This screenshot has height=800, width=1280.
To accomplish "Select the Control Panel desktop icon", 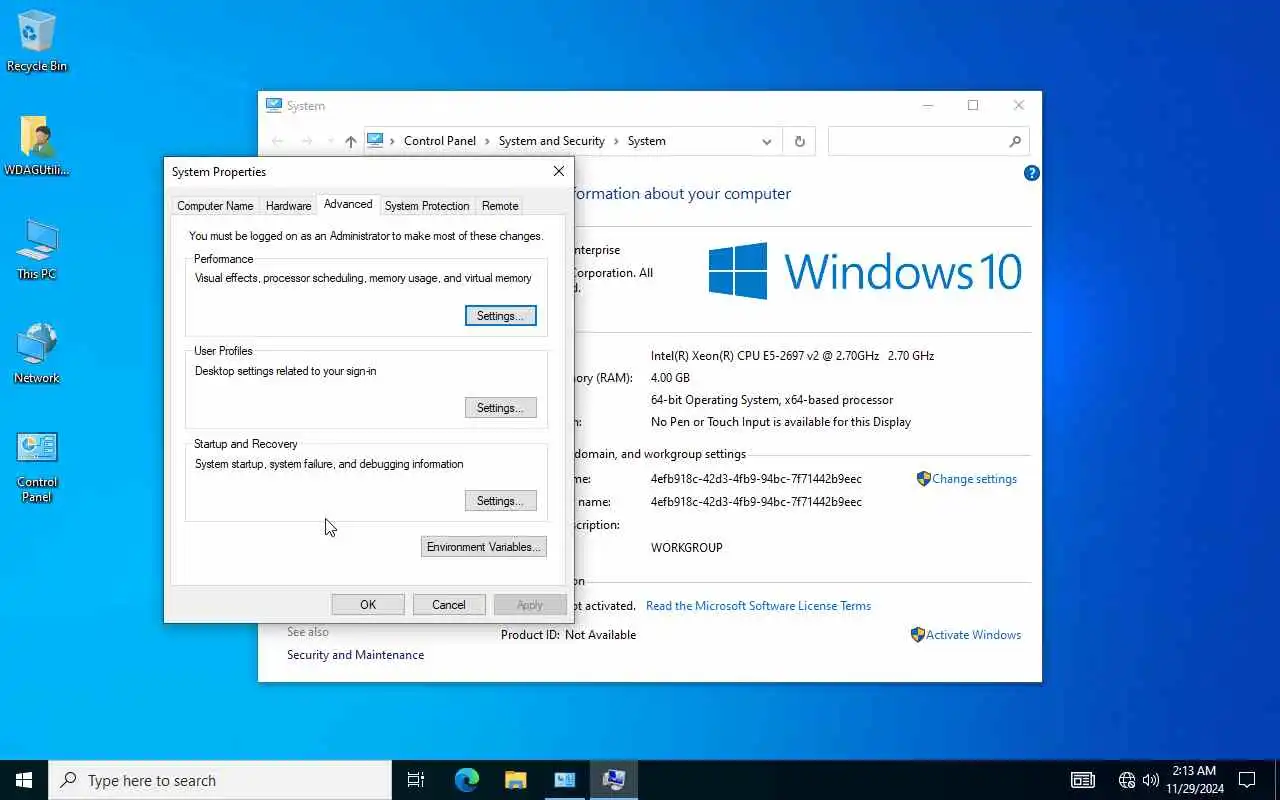I will tap(37, 466).
